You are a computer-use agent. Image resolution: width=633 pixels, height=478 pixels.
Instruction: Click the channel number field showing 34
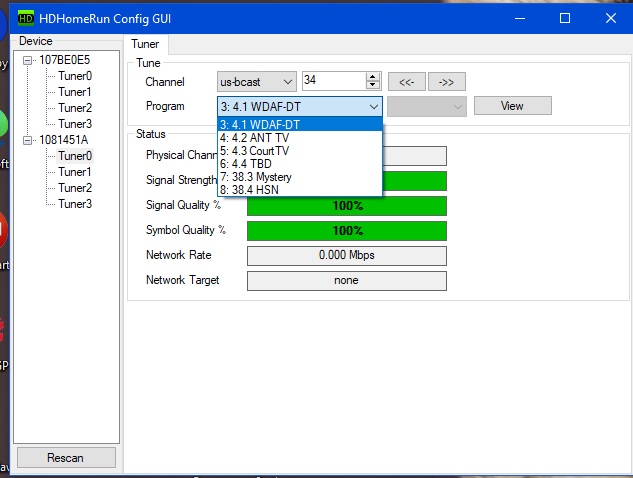tap(334, 81)
